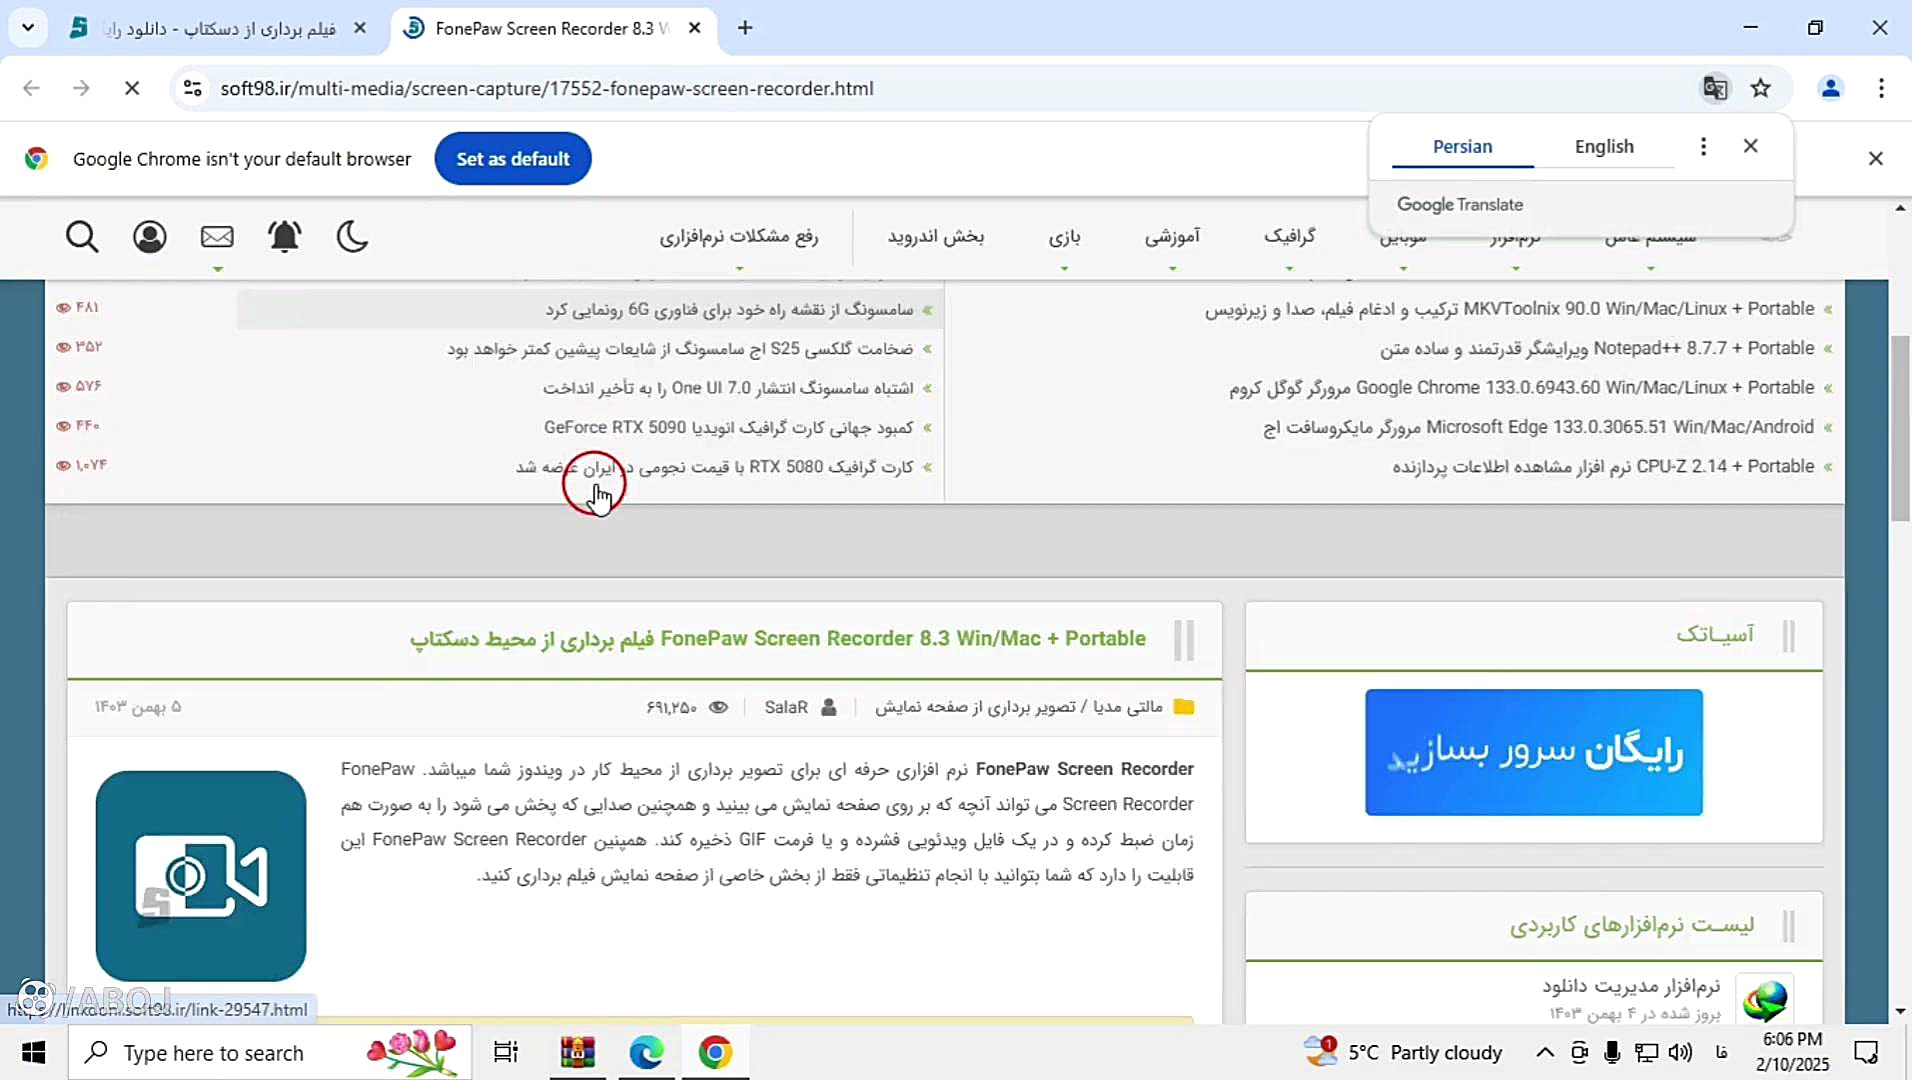Viewport: 1912px width, 1080px height.
Task: Open the مالتی مدیا category link
Action: pos(1128,707)
